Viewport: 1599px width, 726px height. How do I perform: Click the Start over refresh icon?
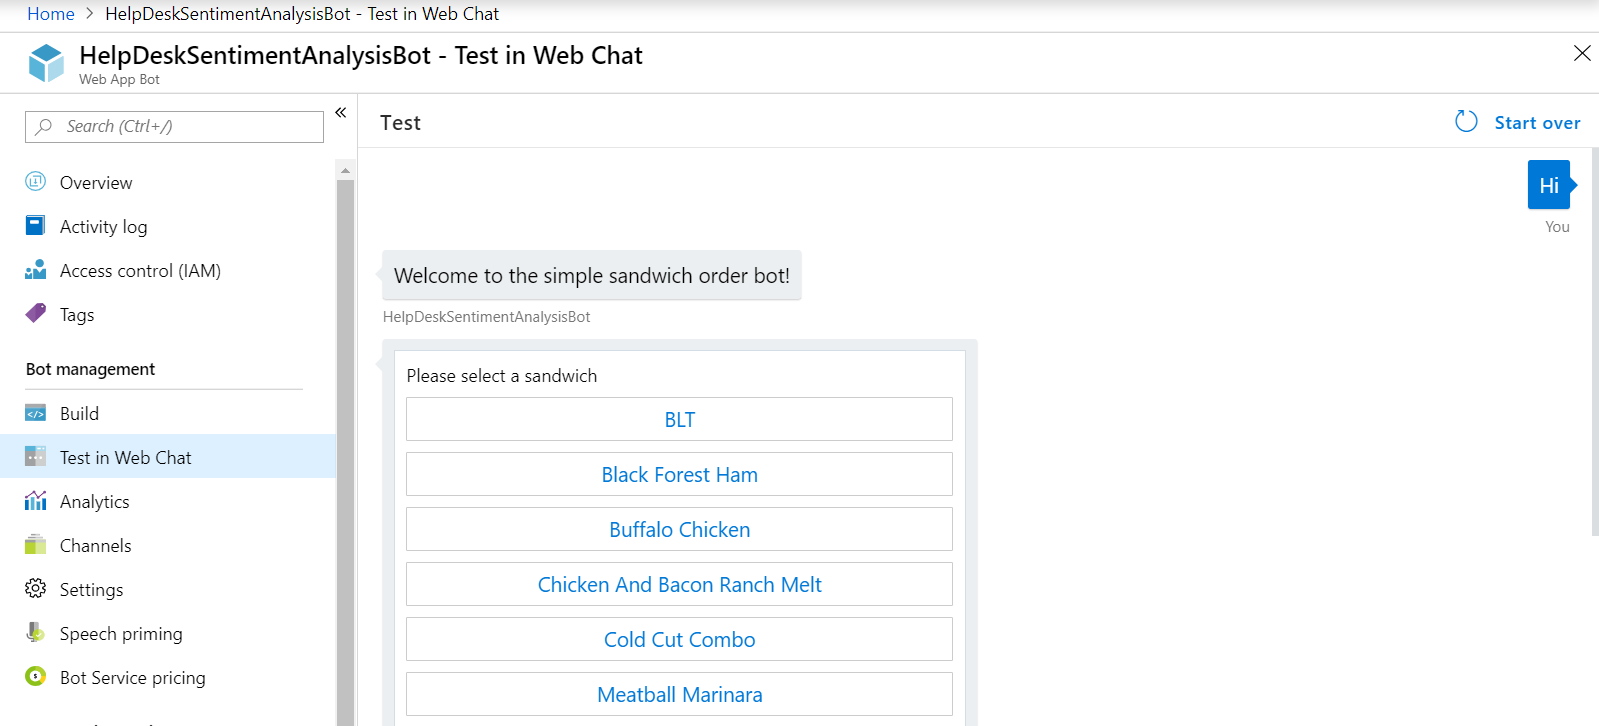pyautogui.click(x=1466, y=122)
